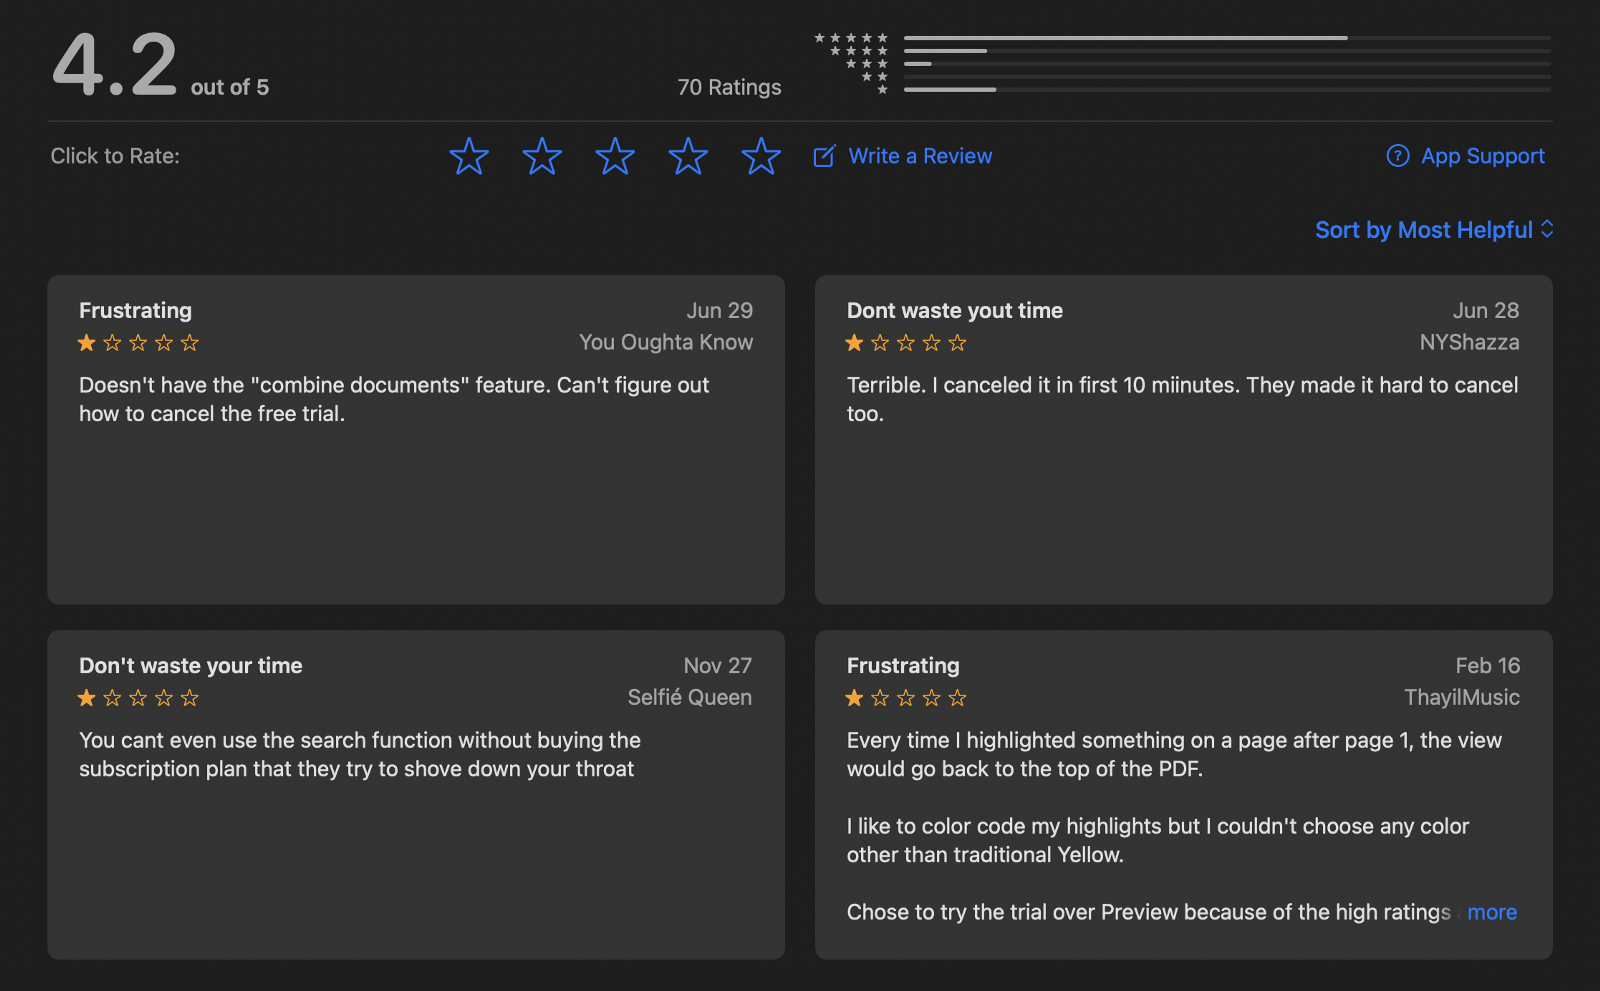Screen dimensions: 1600x991
Task: Rate the app five stars
Action: pos(761,156)
